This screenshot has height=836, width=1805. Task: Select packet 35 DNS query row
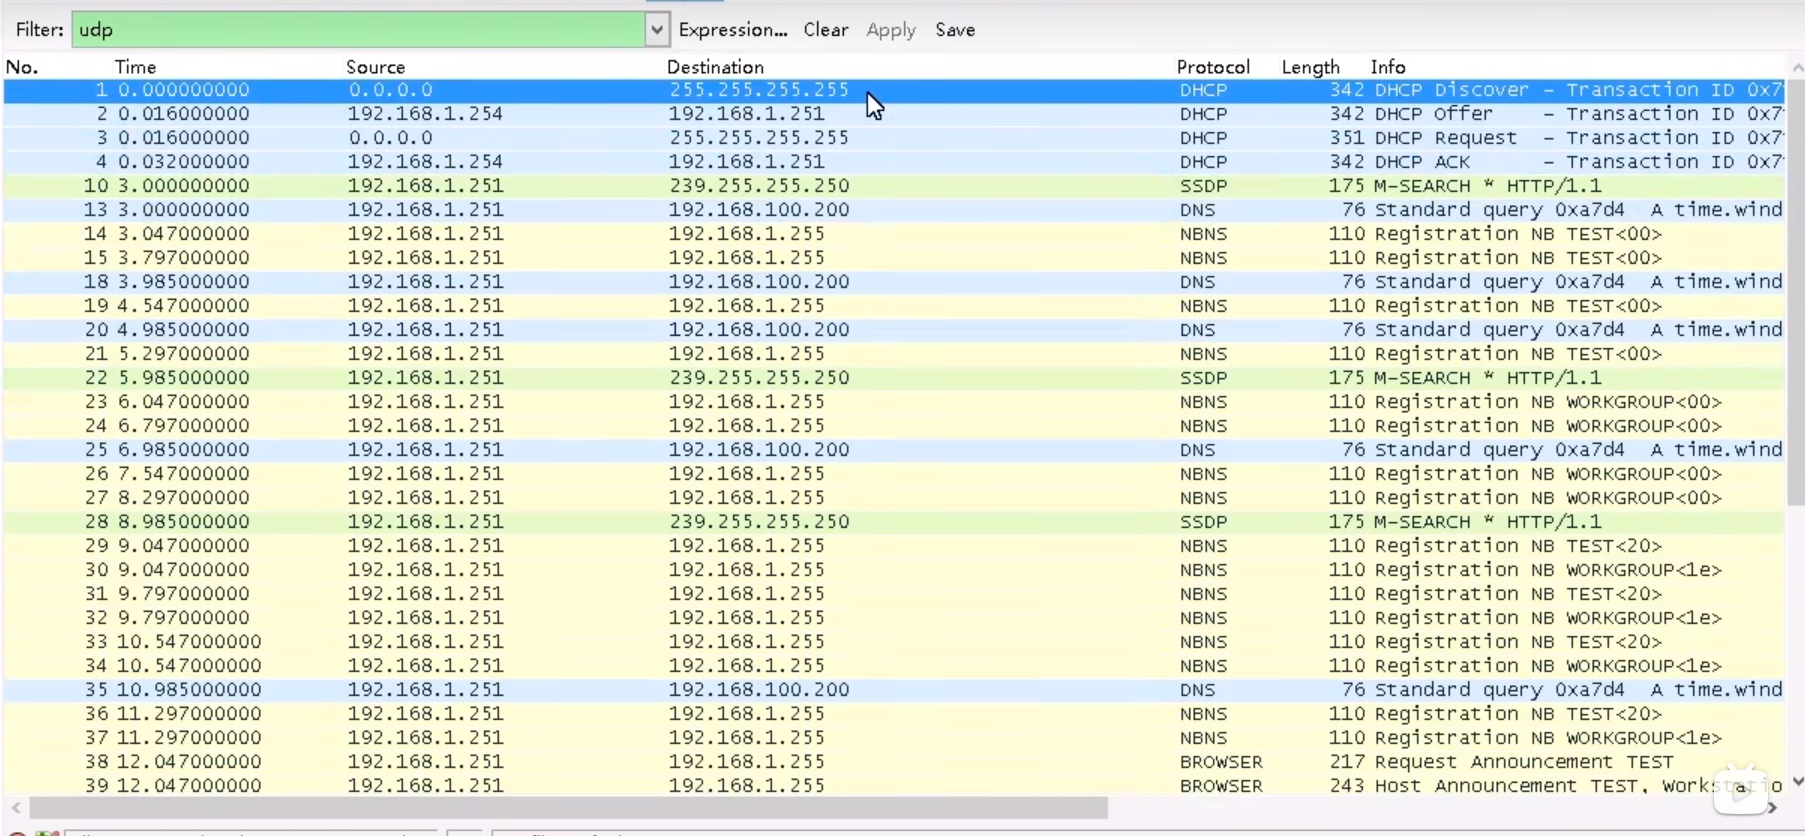tap(894, 690)
